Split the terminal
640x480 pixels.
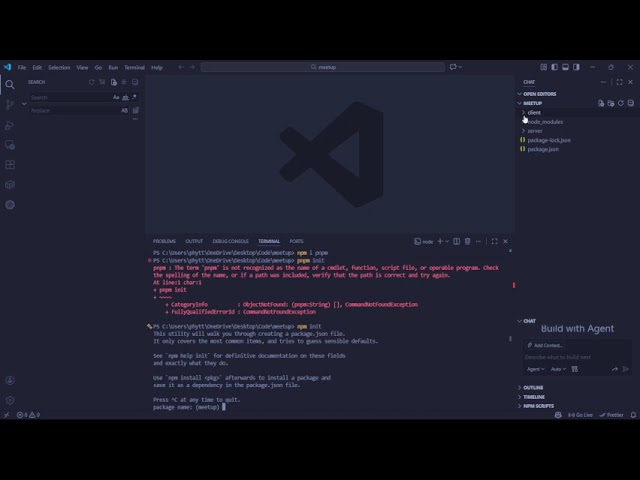[457, 241]
